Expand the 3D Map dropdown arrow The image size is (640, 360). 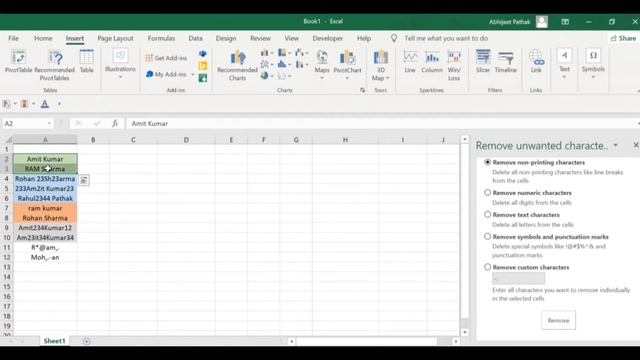click(387, 78)
